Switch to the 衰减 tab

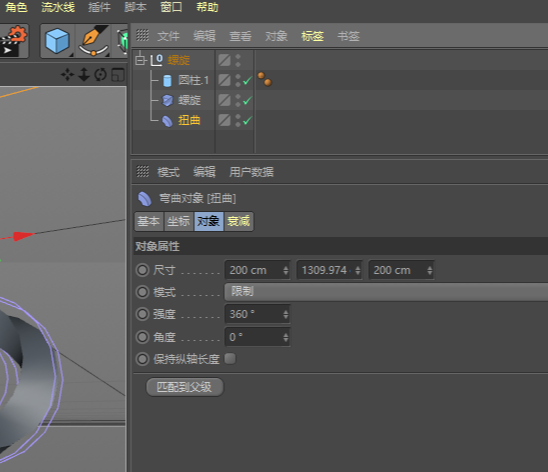point(239,221)
